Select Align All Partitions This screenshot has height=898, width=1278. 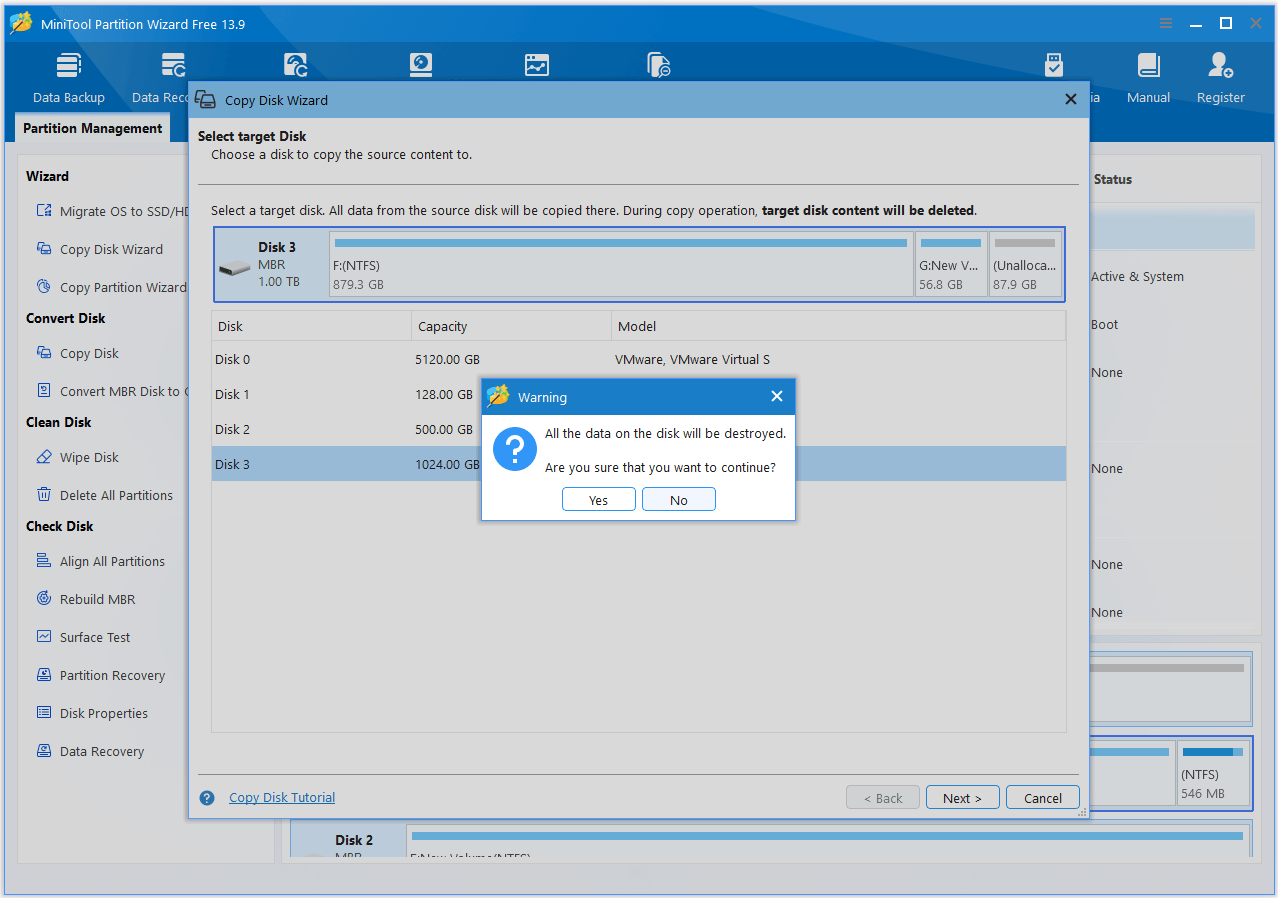(x=100, y=561)
